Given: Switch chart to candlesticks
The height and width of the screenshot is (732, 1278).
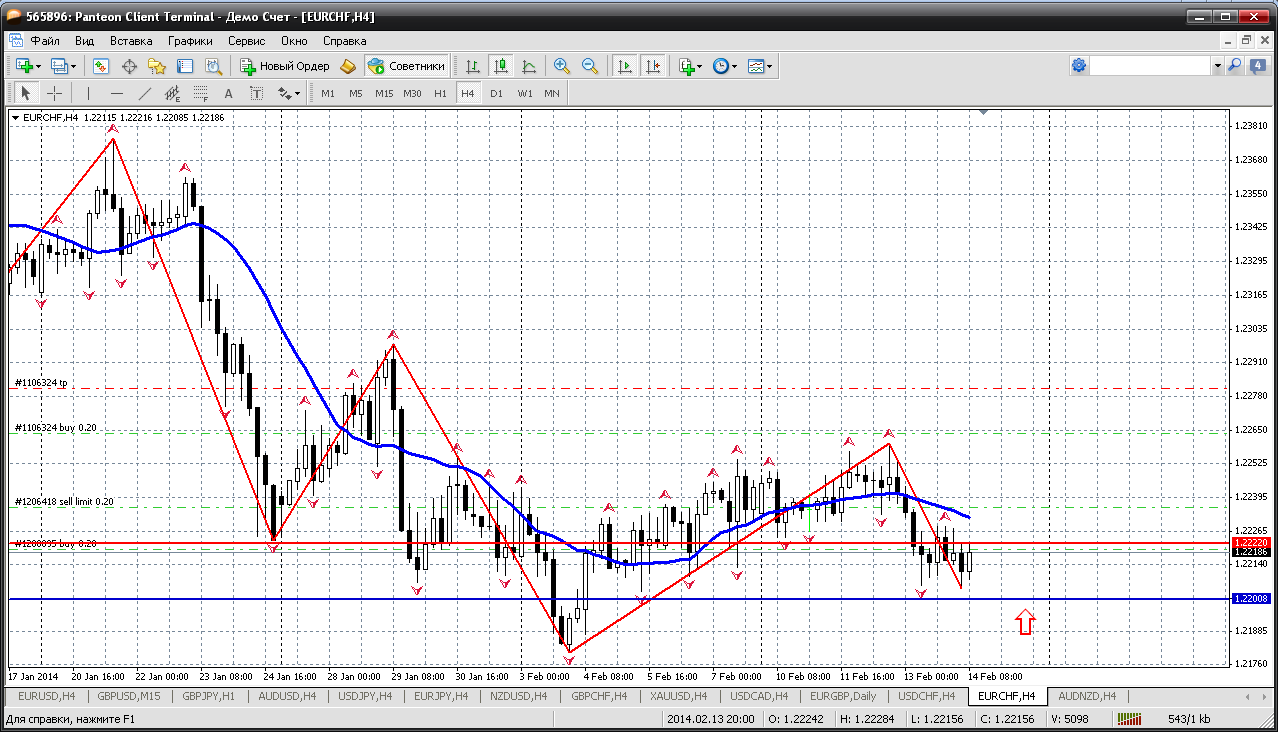Looking at the screenshot, I should [x=501, y=66].
